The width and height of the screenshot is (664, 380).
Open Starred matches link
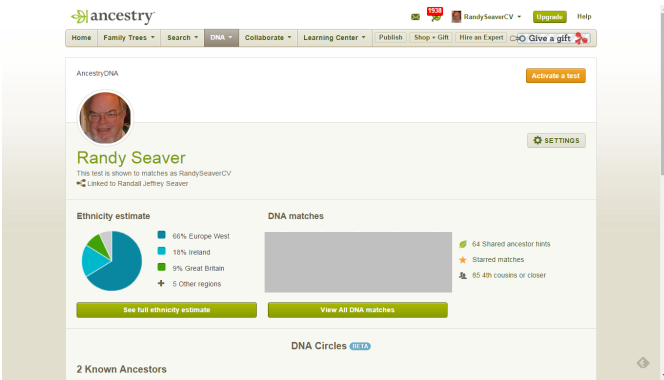tap(498, 260)
